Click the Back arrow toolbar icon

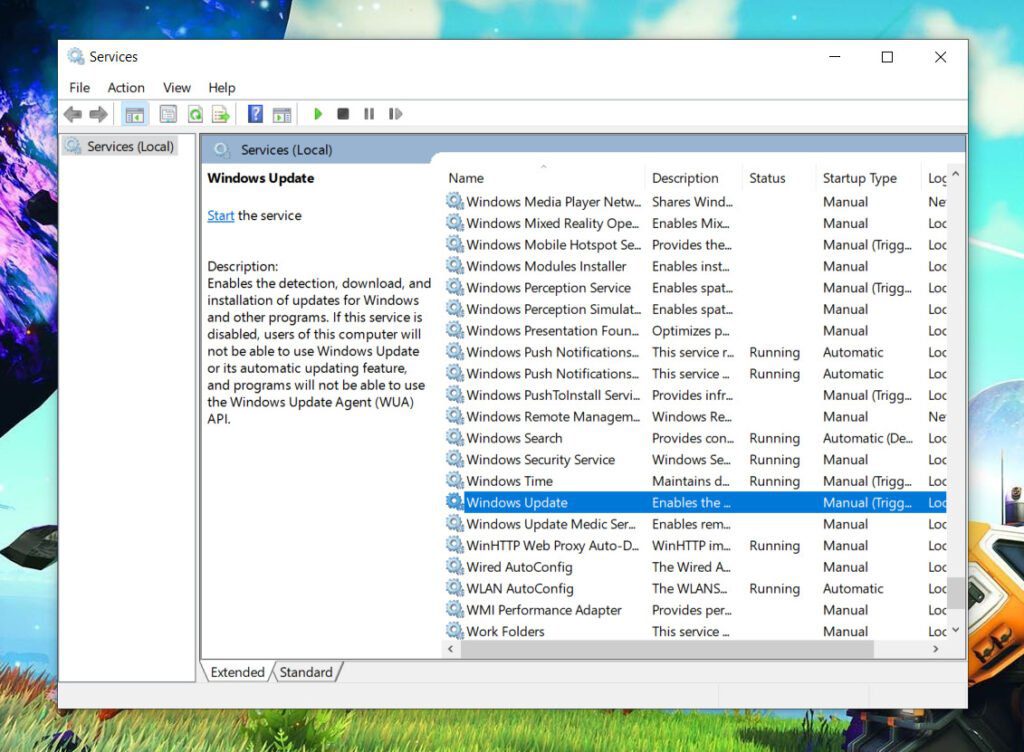click(73, 114)
